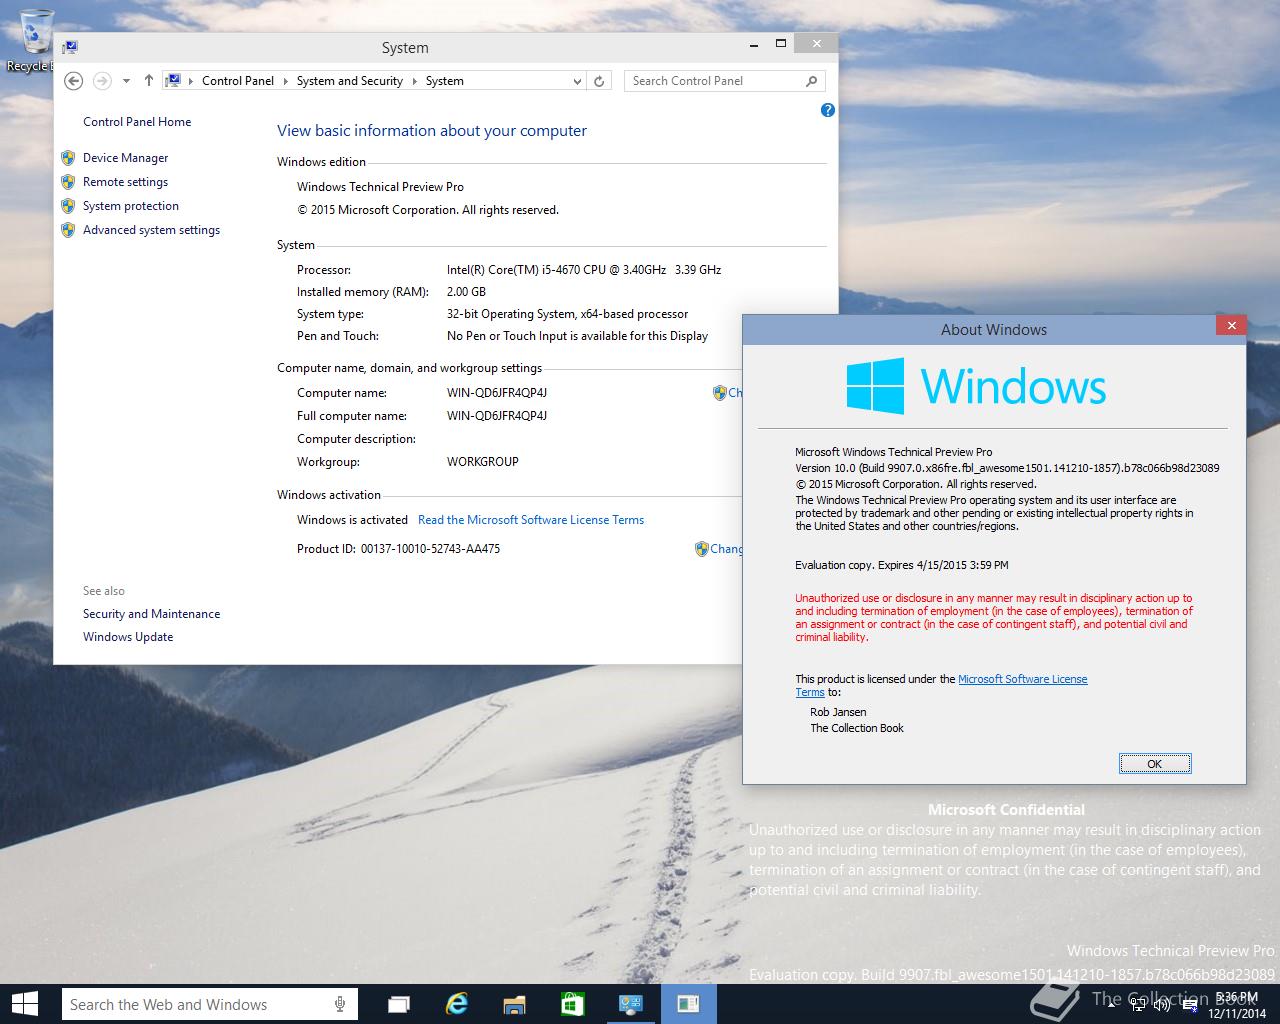
Task: Click OK in About Windows dialog
Action: 1155,764
